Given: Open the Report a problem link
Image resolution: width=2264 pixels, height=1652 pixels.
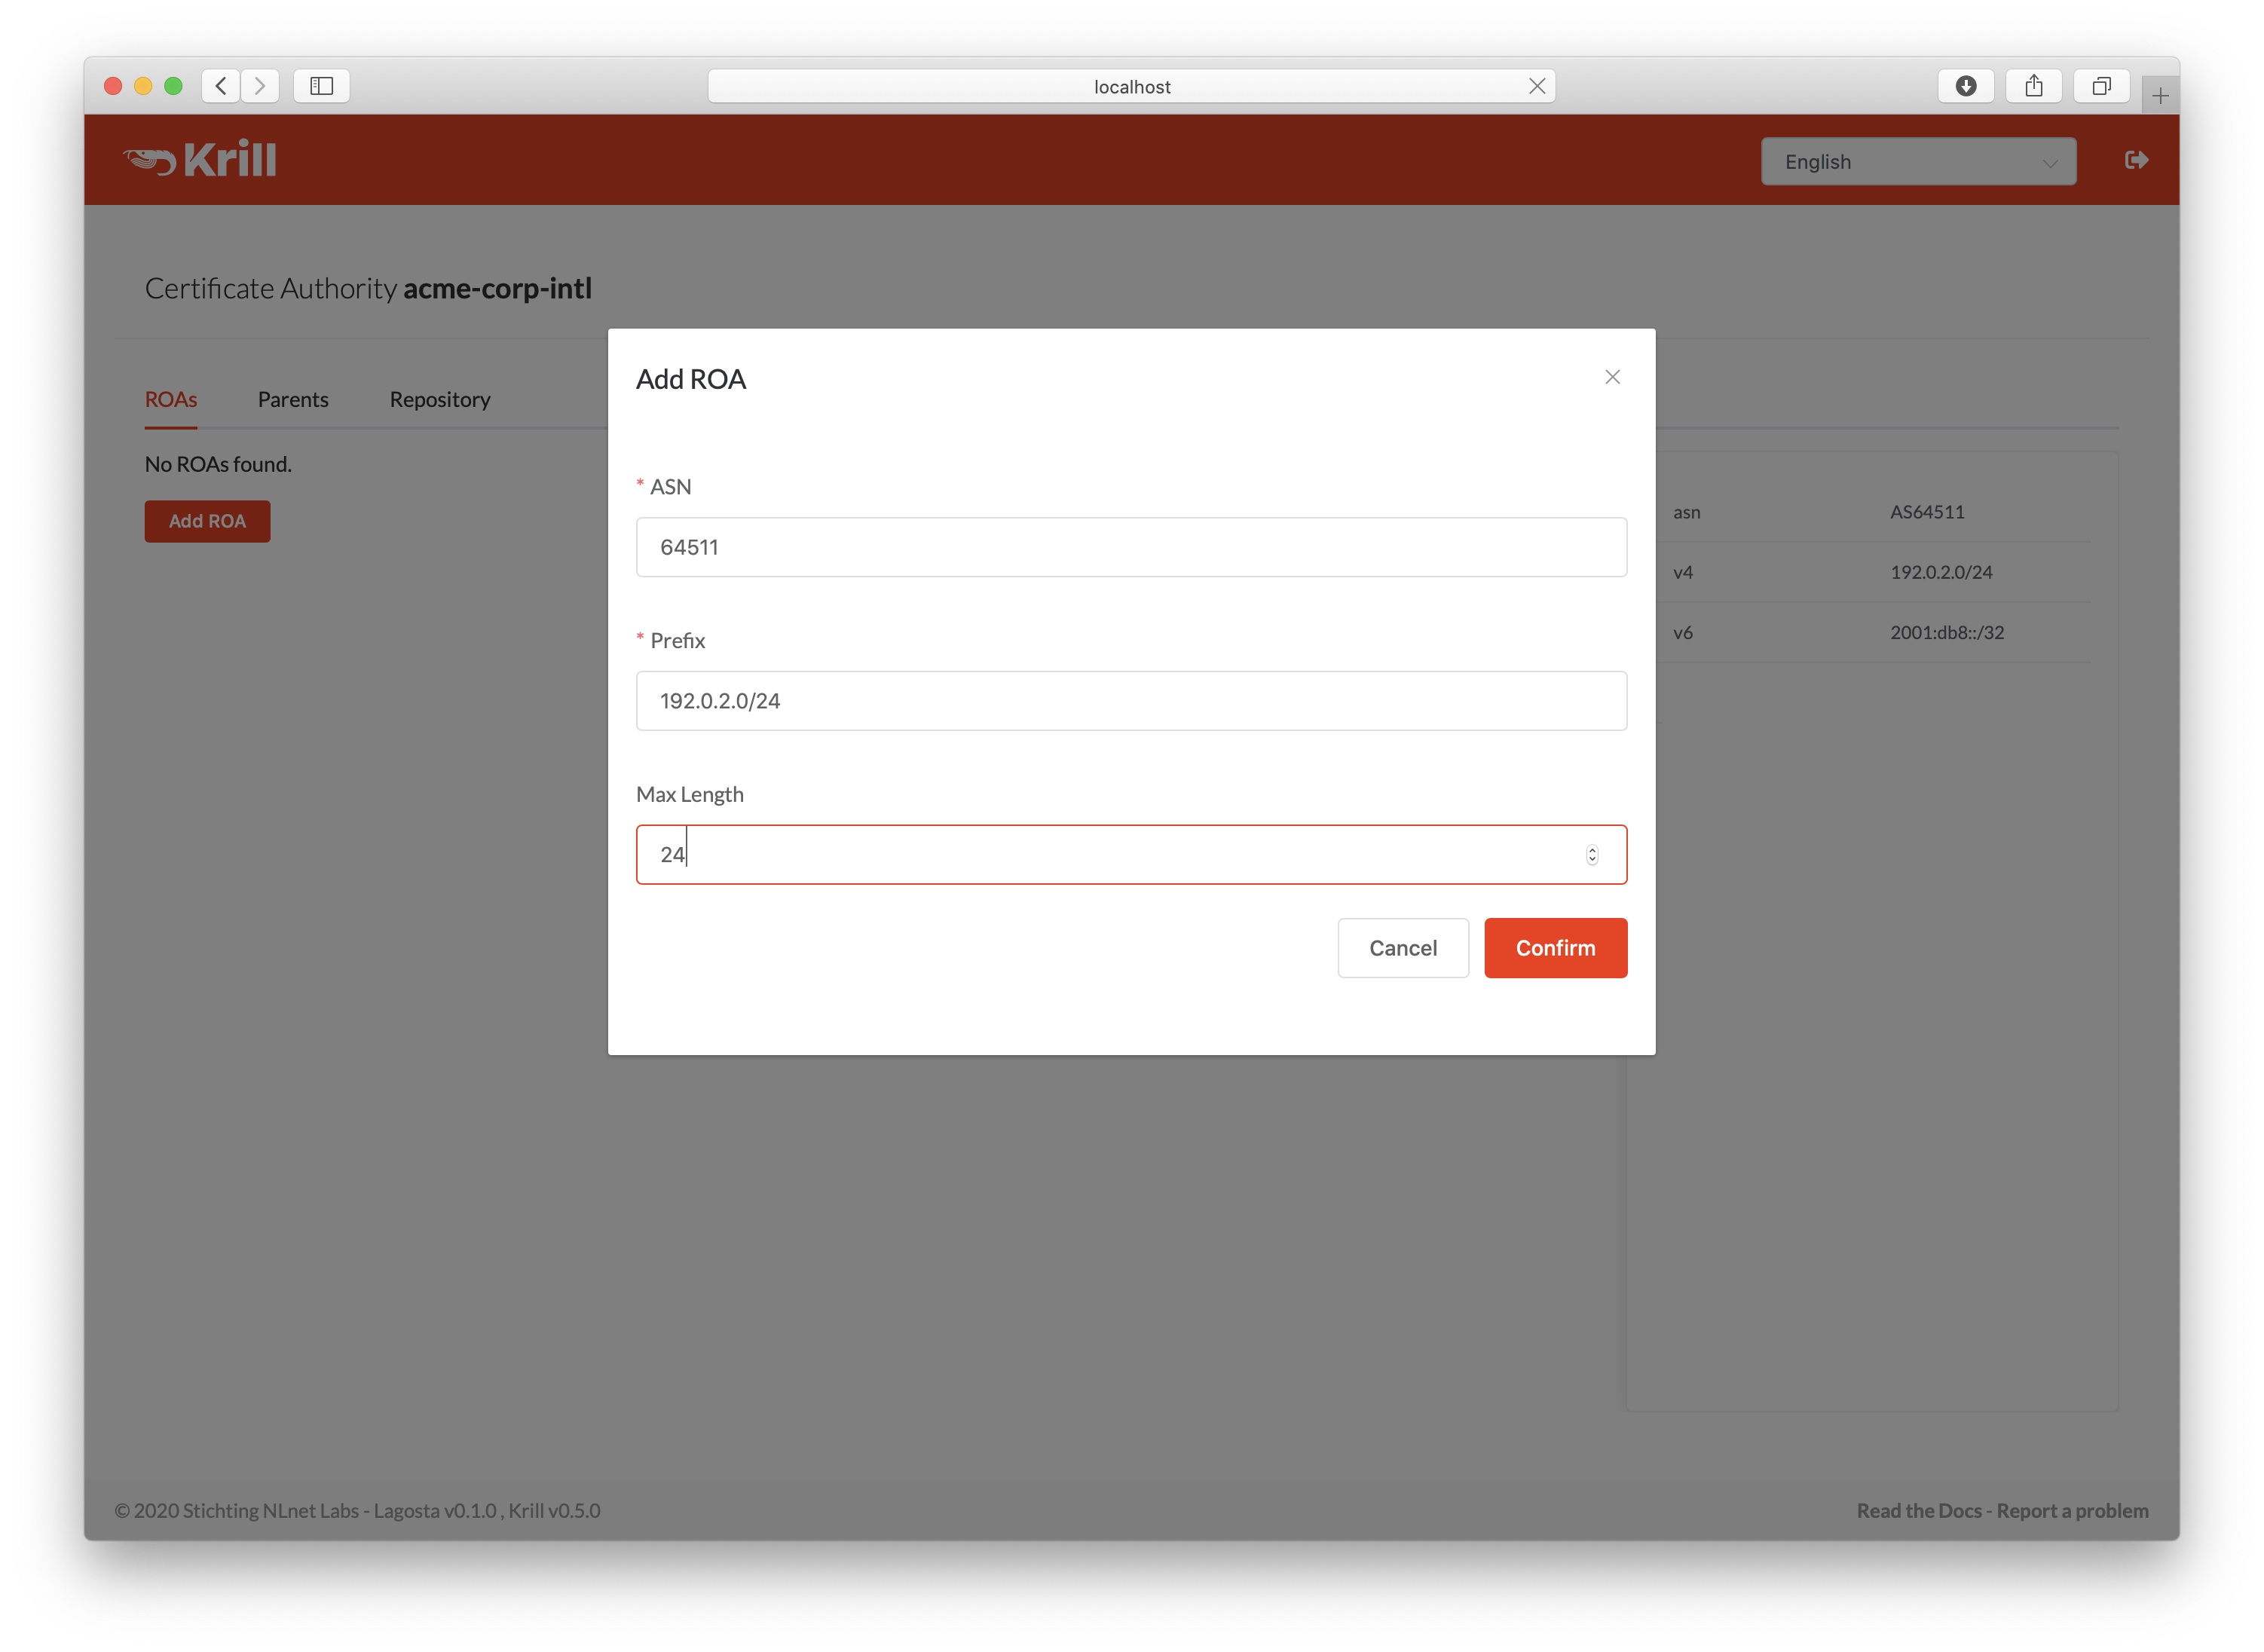Looking at the screenshot, I should coord(2072,1510).
